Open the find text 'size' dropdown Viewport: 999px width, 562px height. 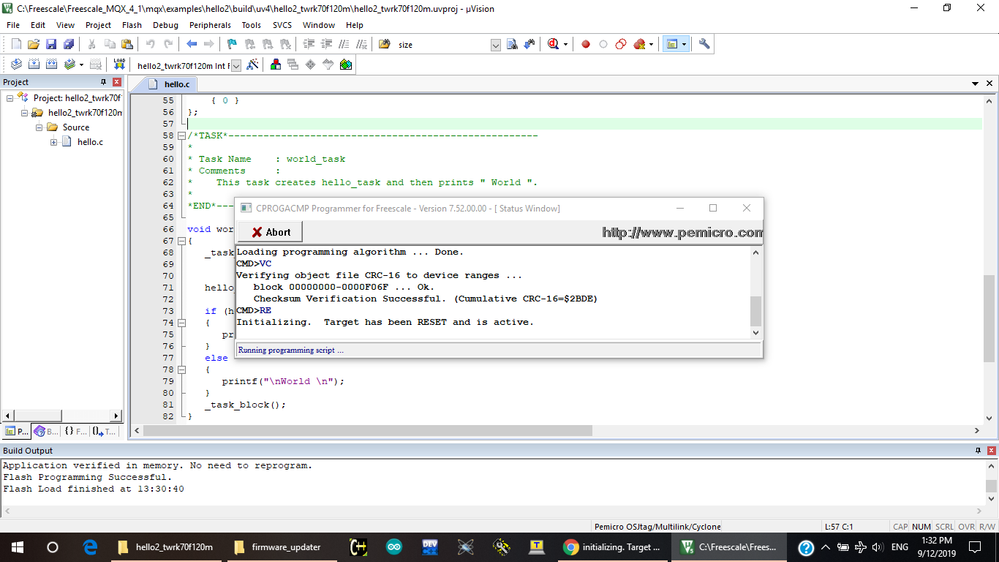pos(496,45)
